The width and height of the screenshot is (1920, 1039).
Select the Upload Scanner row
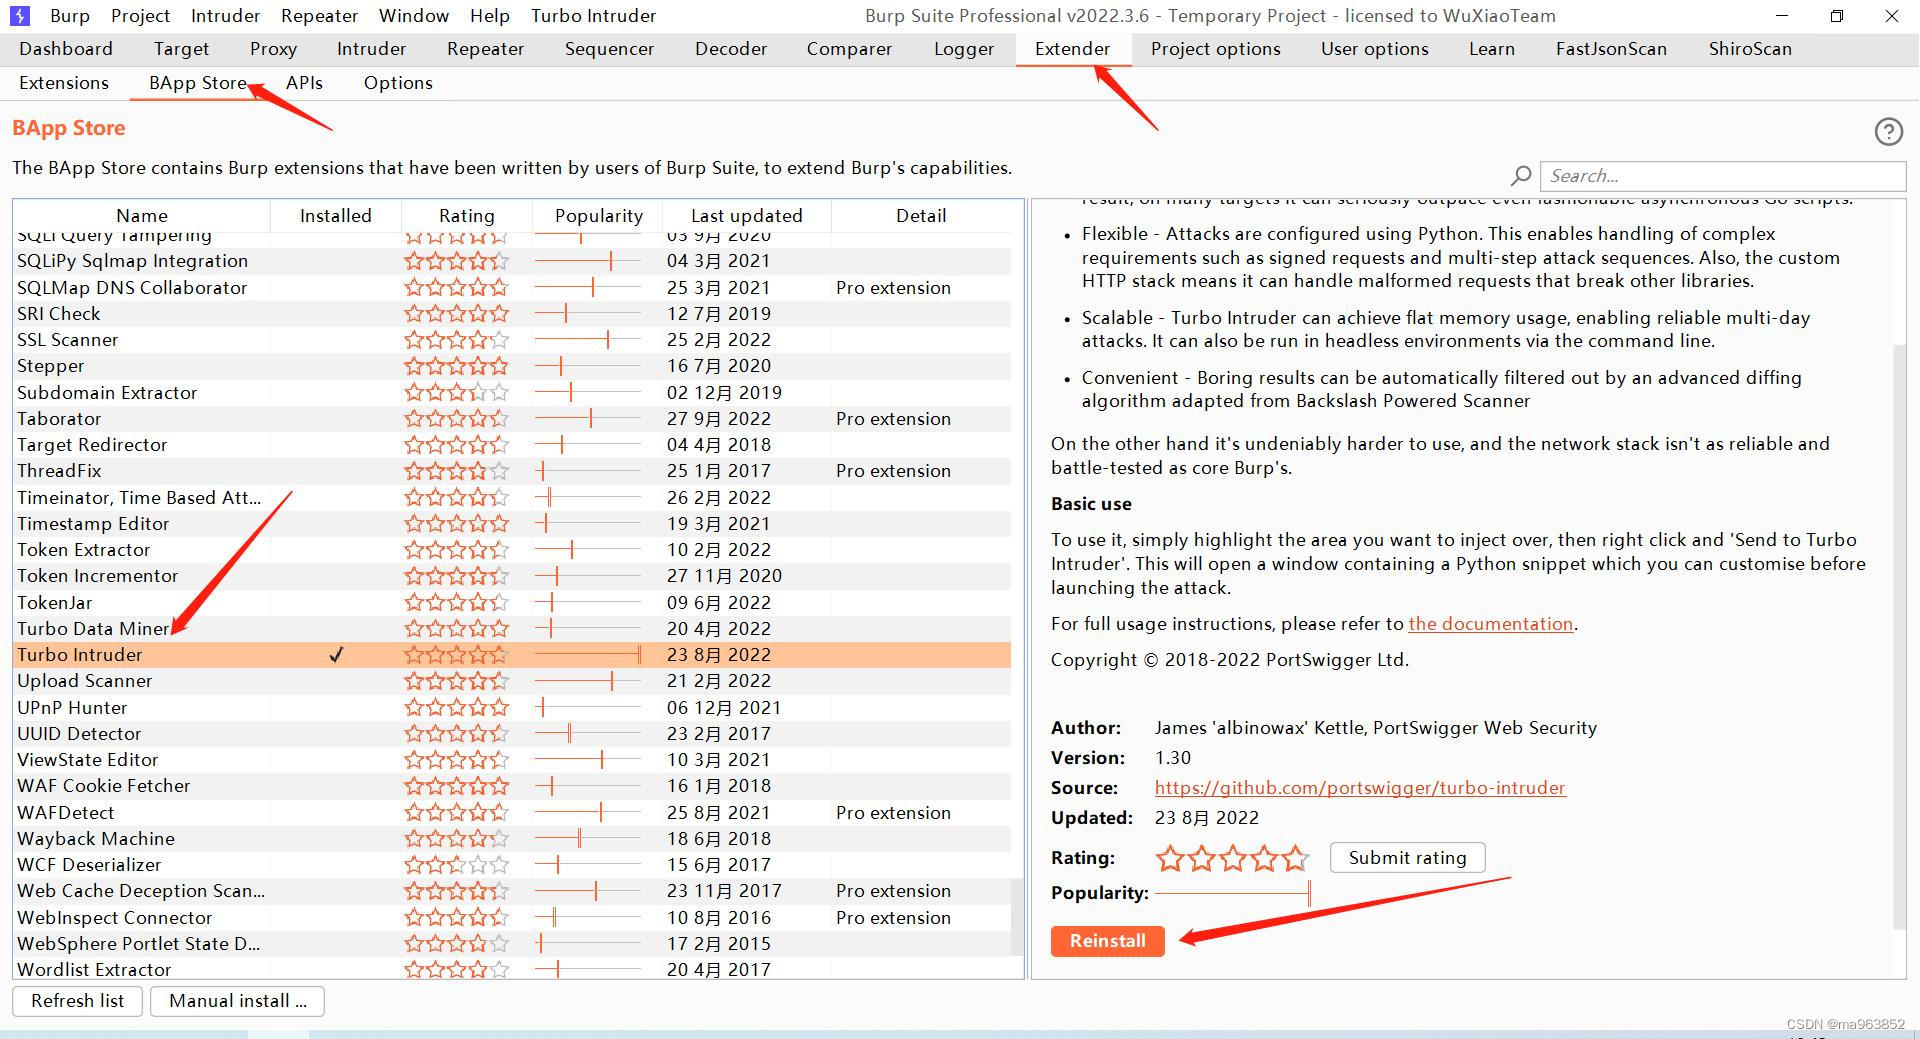tap(512, 681)
